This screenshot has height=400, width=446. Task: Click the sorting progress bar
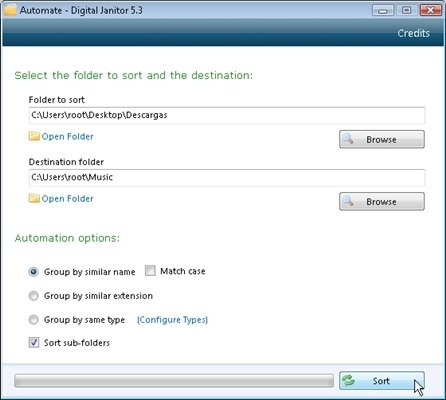174,381
